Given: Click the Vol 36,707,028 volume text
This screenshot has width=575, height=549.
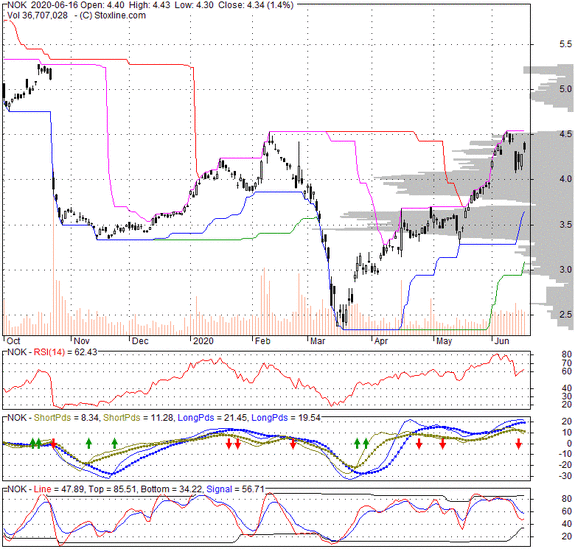Looking at the screenshot, I should (37, 15).
